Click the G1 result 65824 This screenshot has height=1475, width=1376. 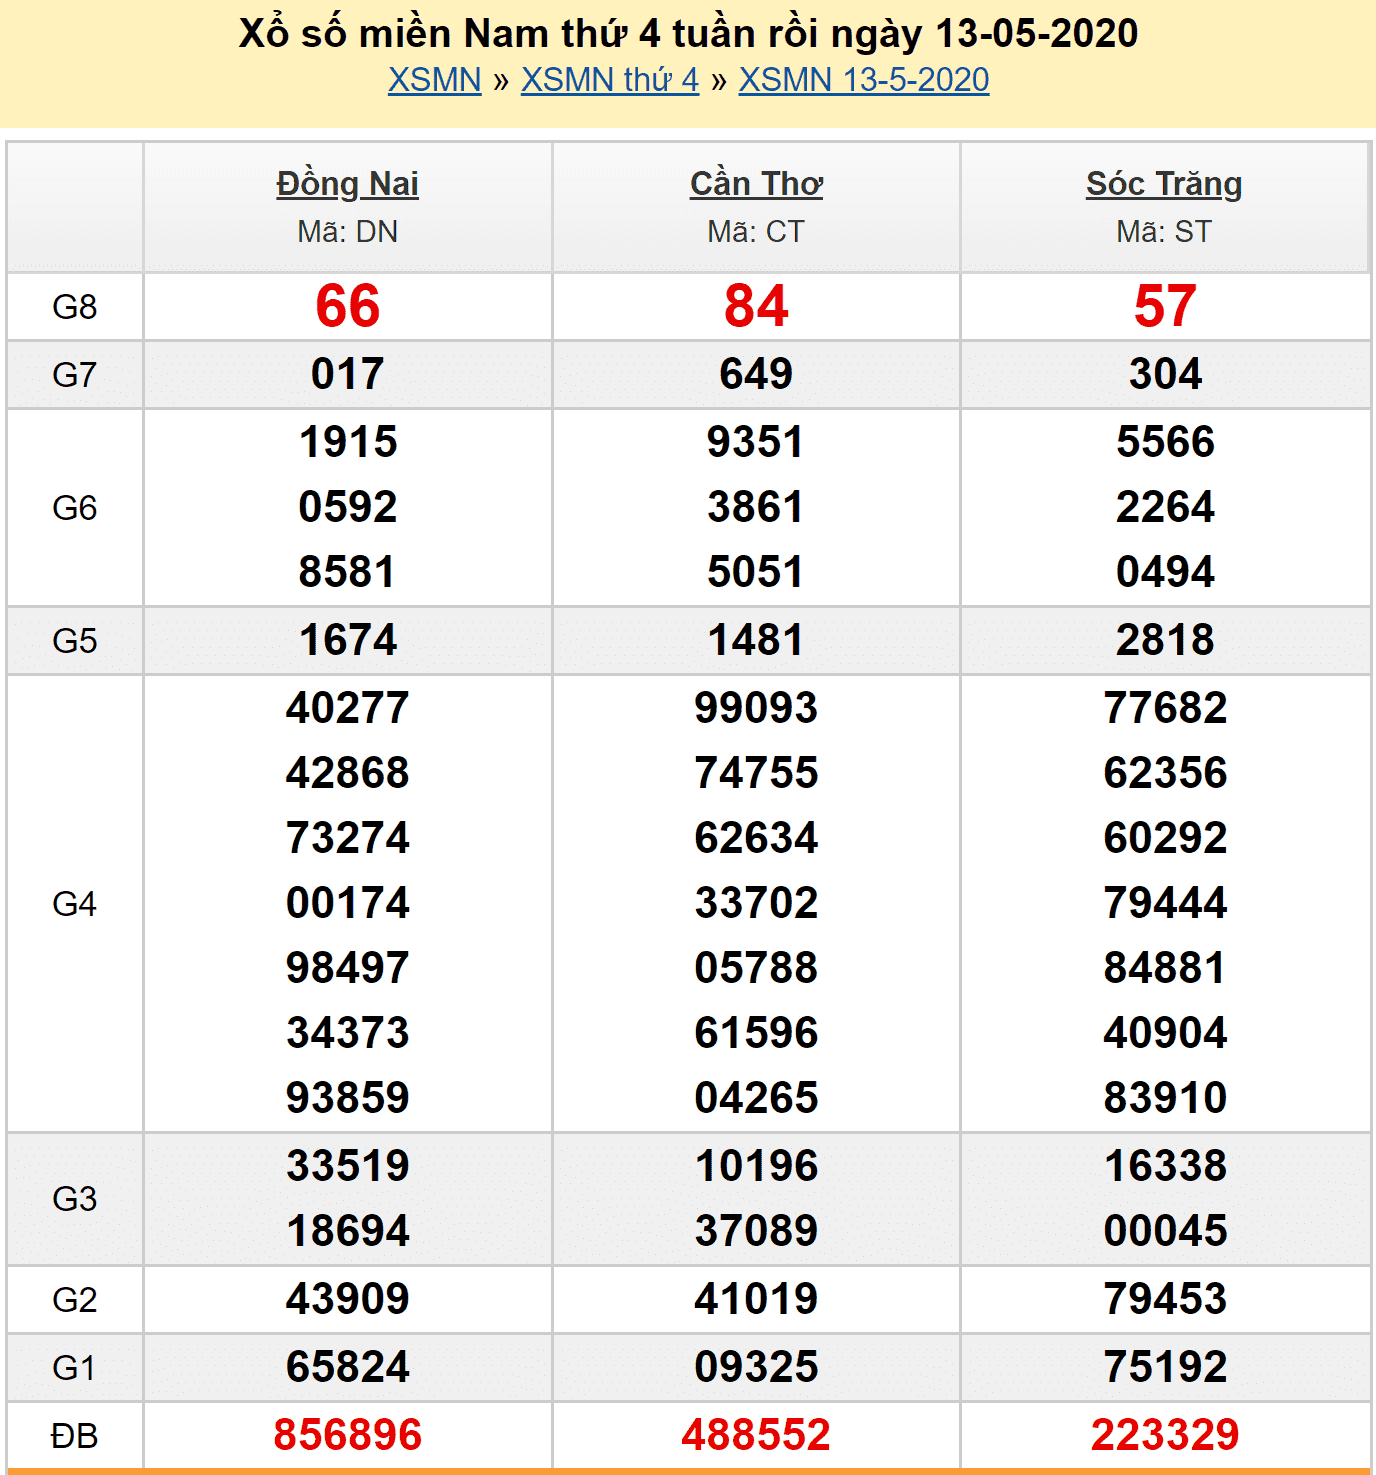click(348, 1367)
